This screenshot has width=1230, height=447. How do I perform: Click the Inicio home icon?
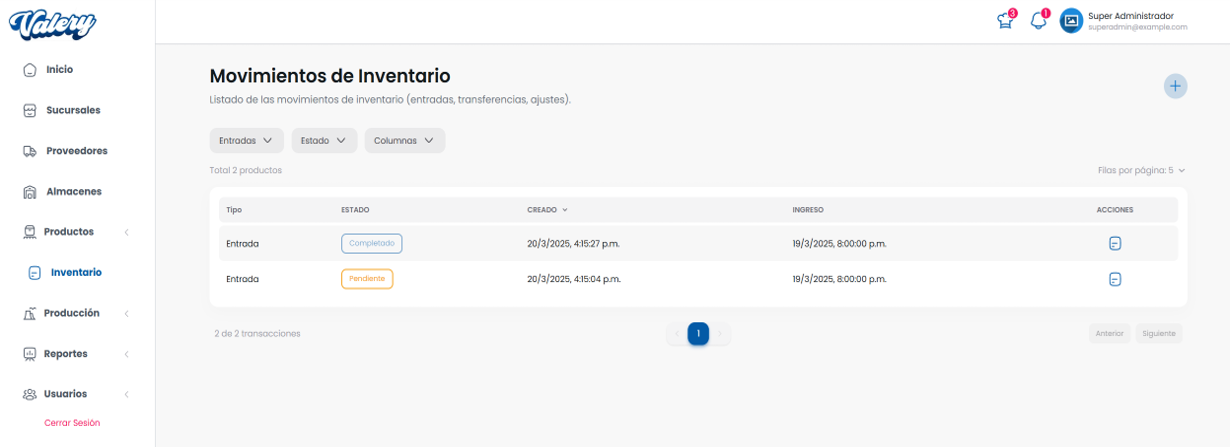pyautogui.click(x=30, y=70)
